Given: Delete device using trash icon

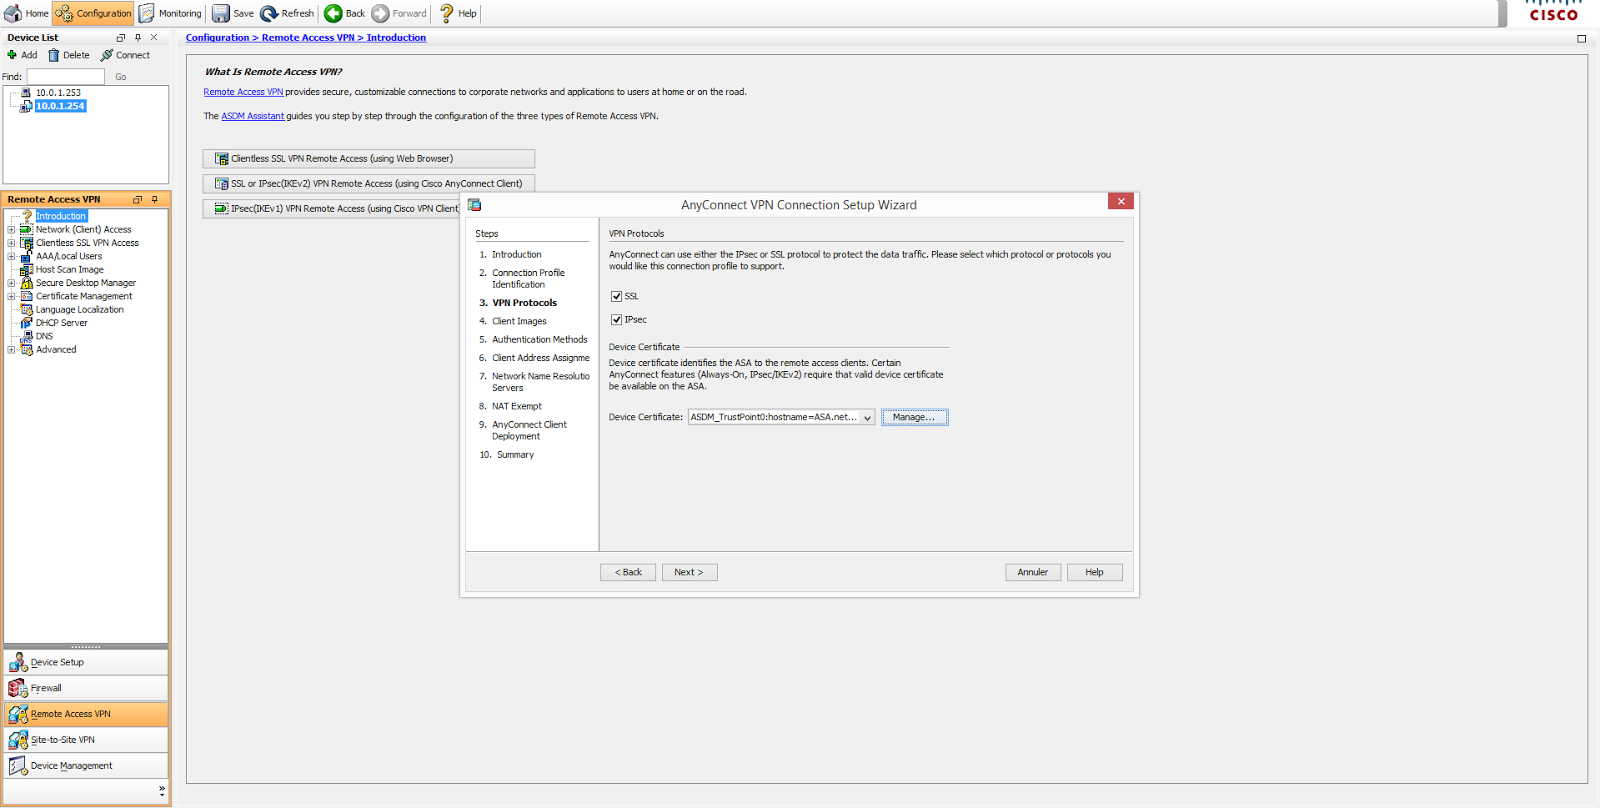Looking at the screenshot, I should tap(54, 55).
